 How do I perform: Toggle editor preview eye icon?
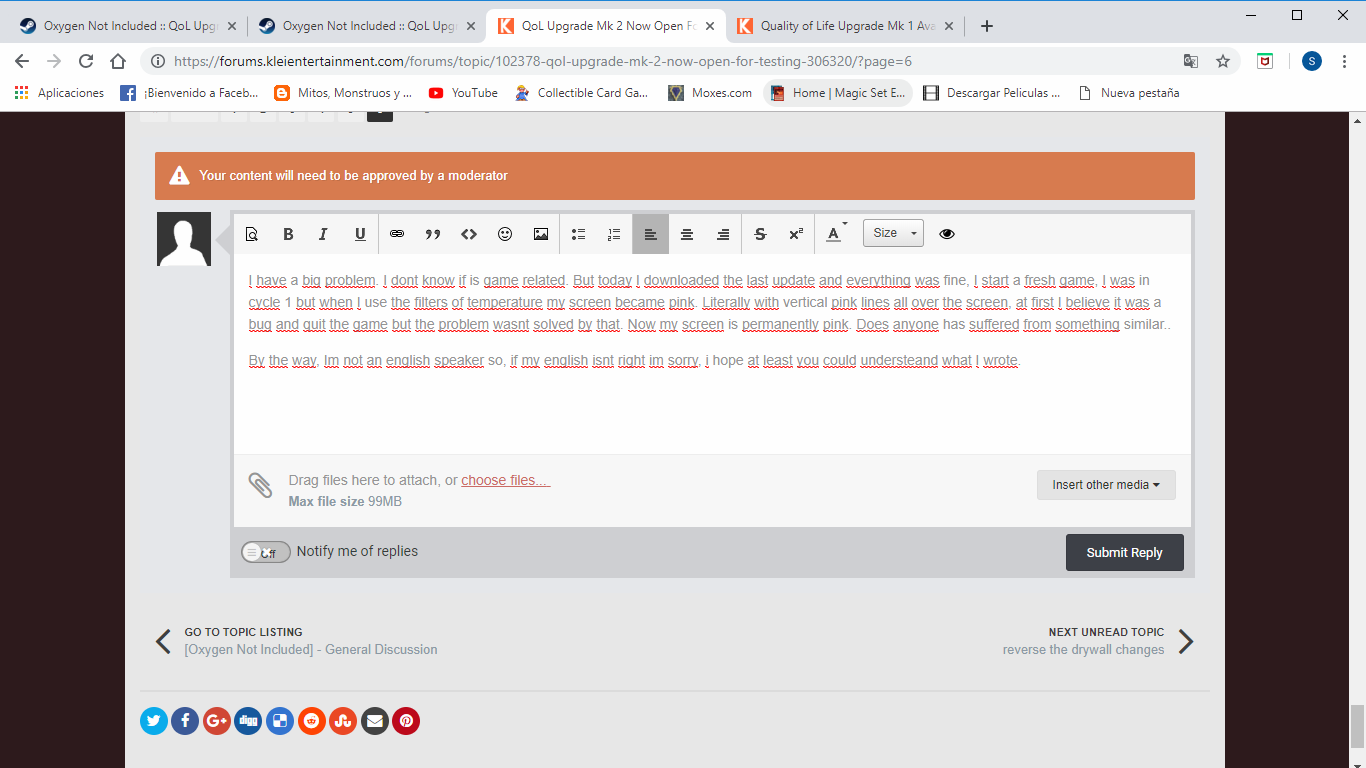coord(947,234)
